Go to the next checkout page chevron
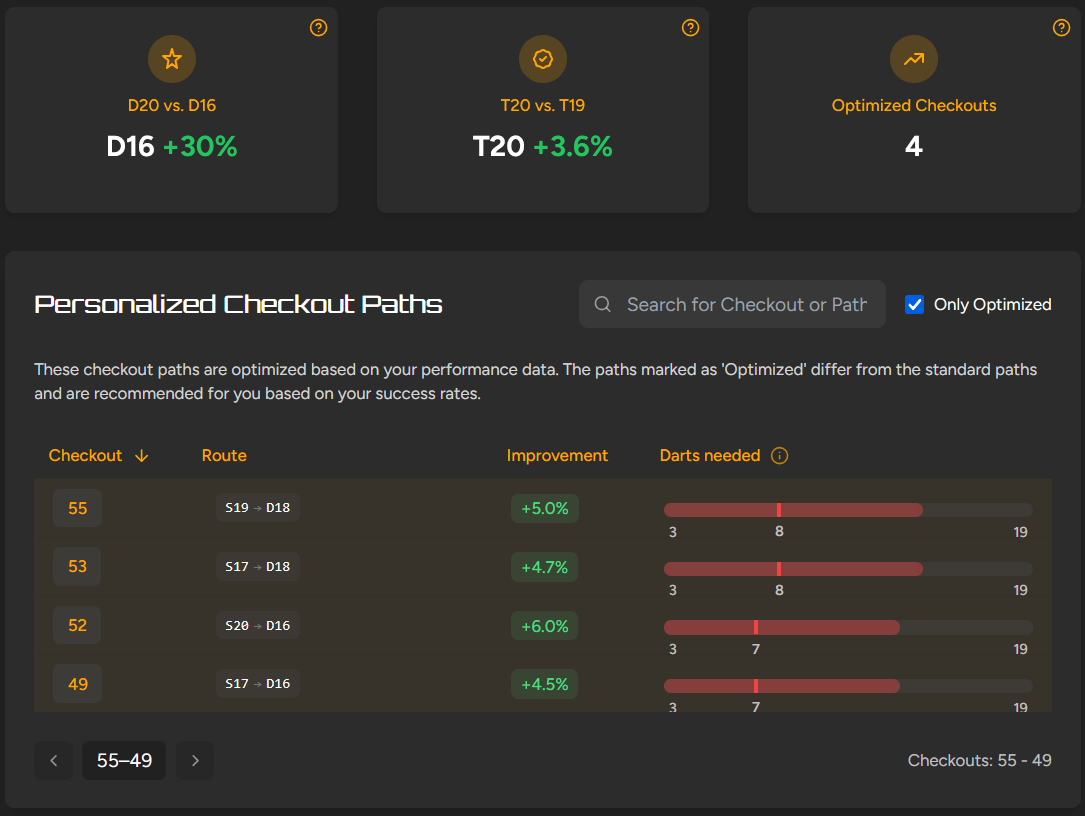 [x=195, y=761]
